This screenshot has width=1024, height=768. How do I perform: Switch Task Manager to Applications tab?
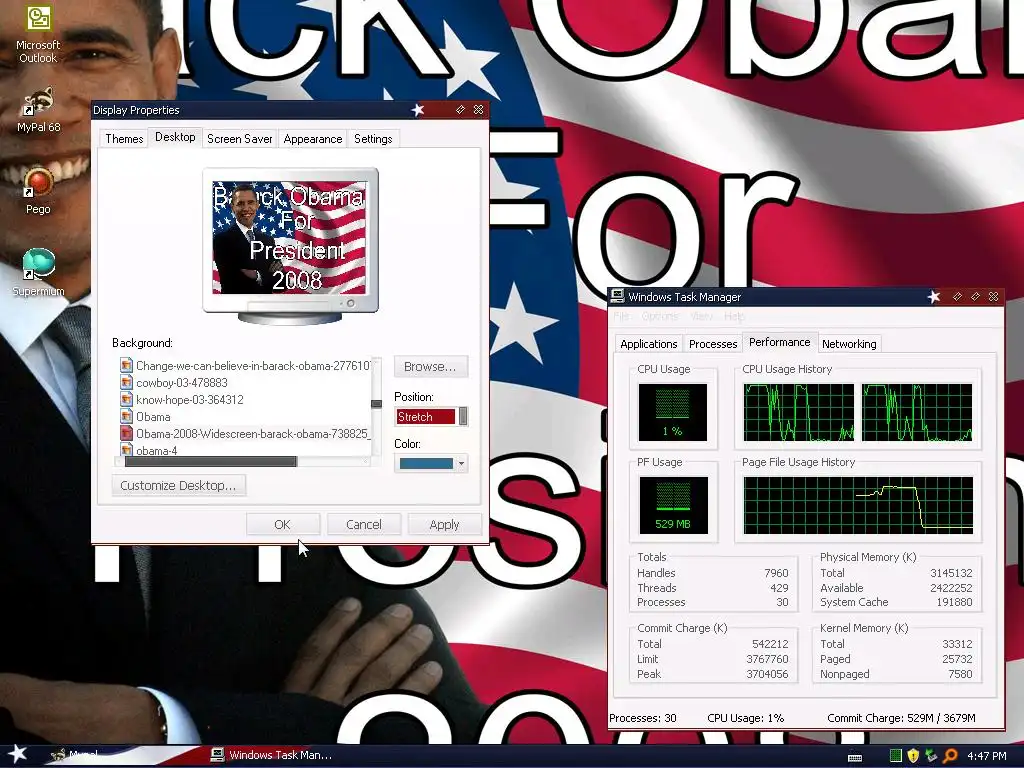pos(648,344)
